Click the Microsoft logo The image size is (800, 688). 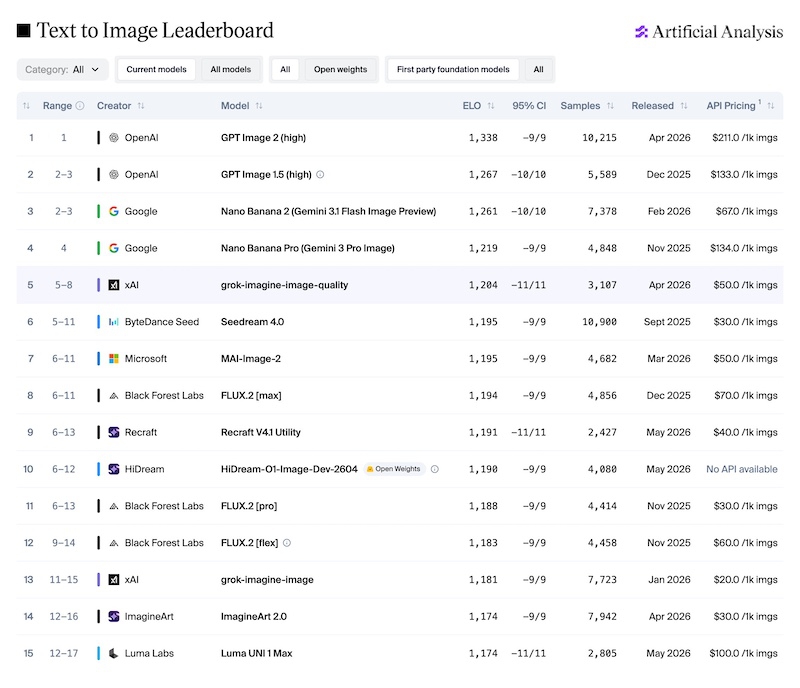114,359
